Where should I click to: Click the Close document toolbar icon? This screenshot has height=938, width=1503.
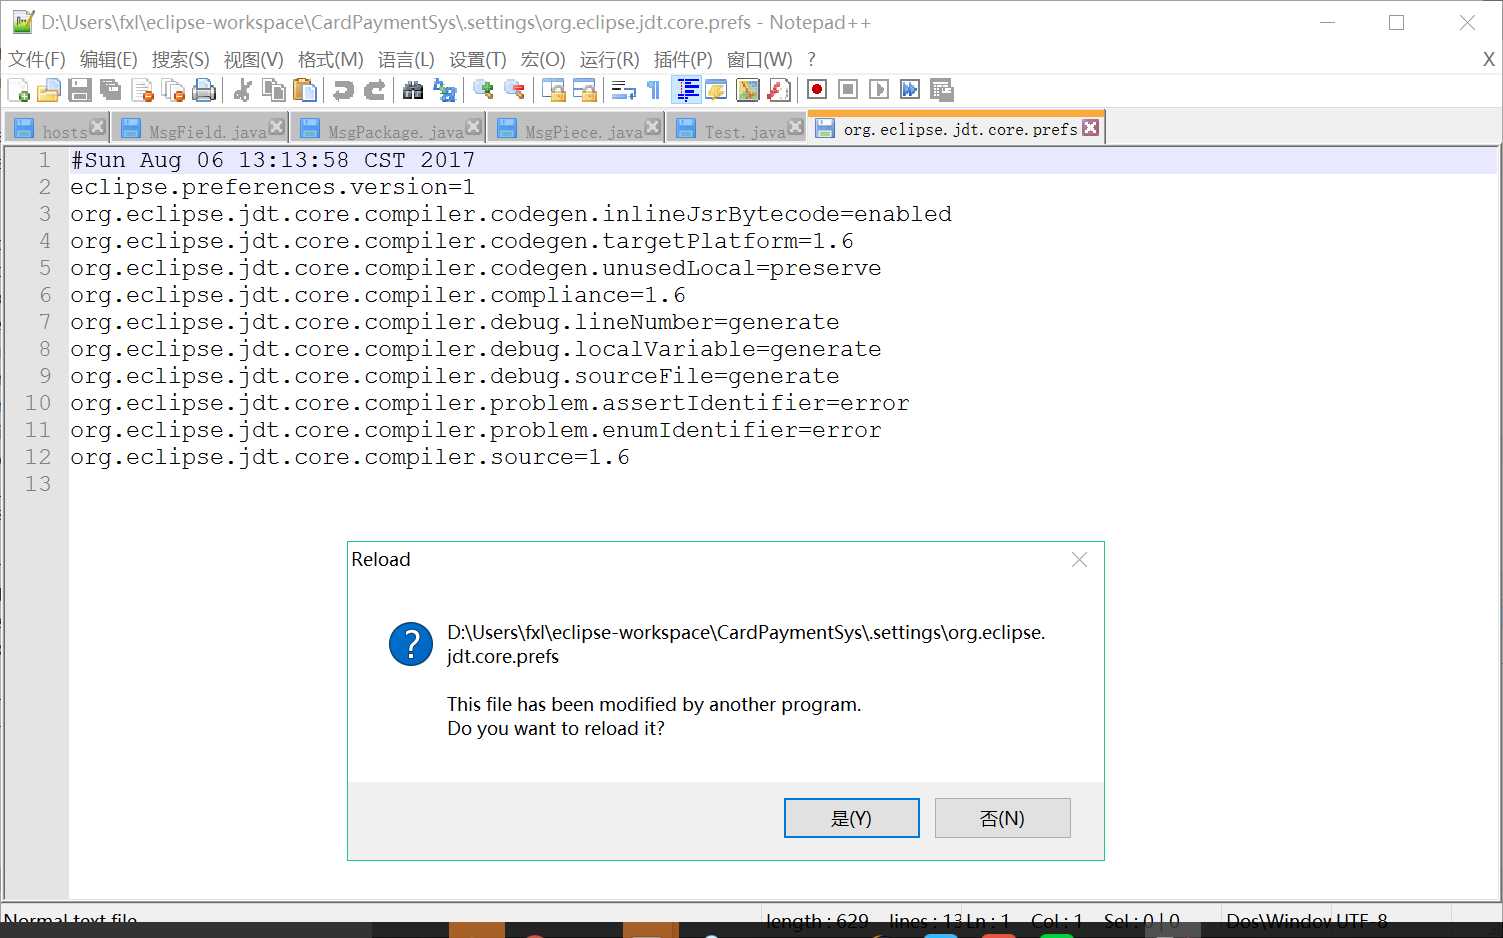point(143,90)
